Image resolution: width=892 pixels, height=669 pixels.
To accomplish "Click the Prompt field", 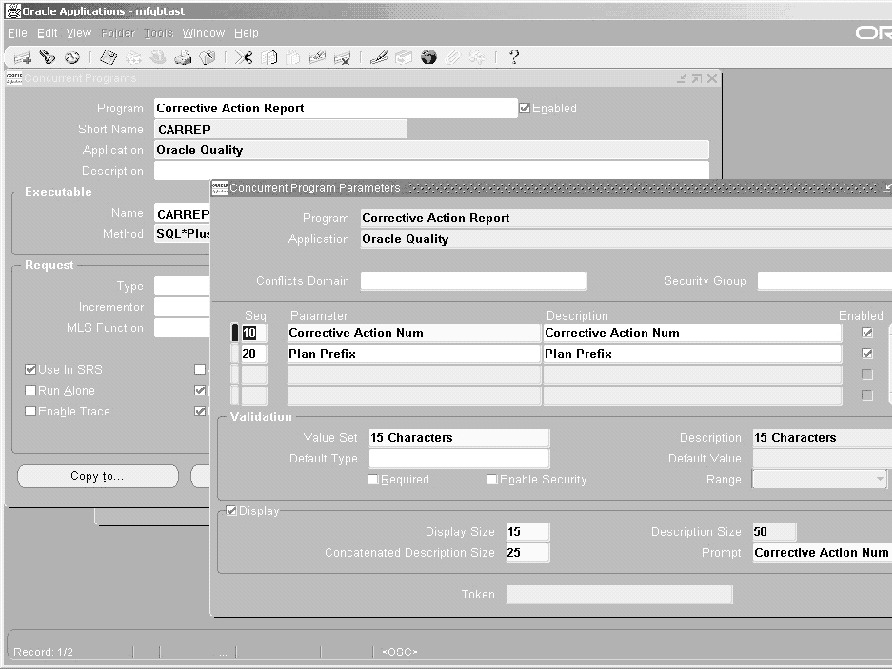I will point(822,552).
